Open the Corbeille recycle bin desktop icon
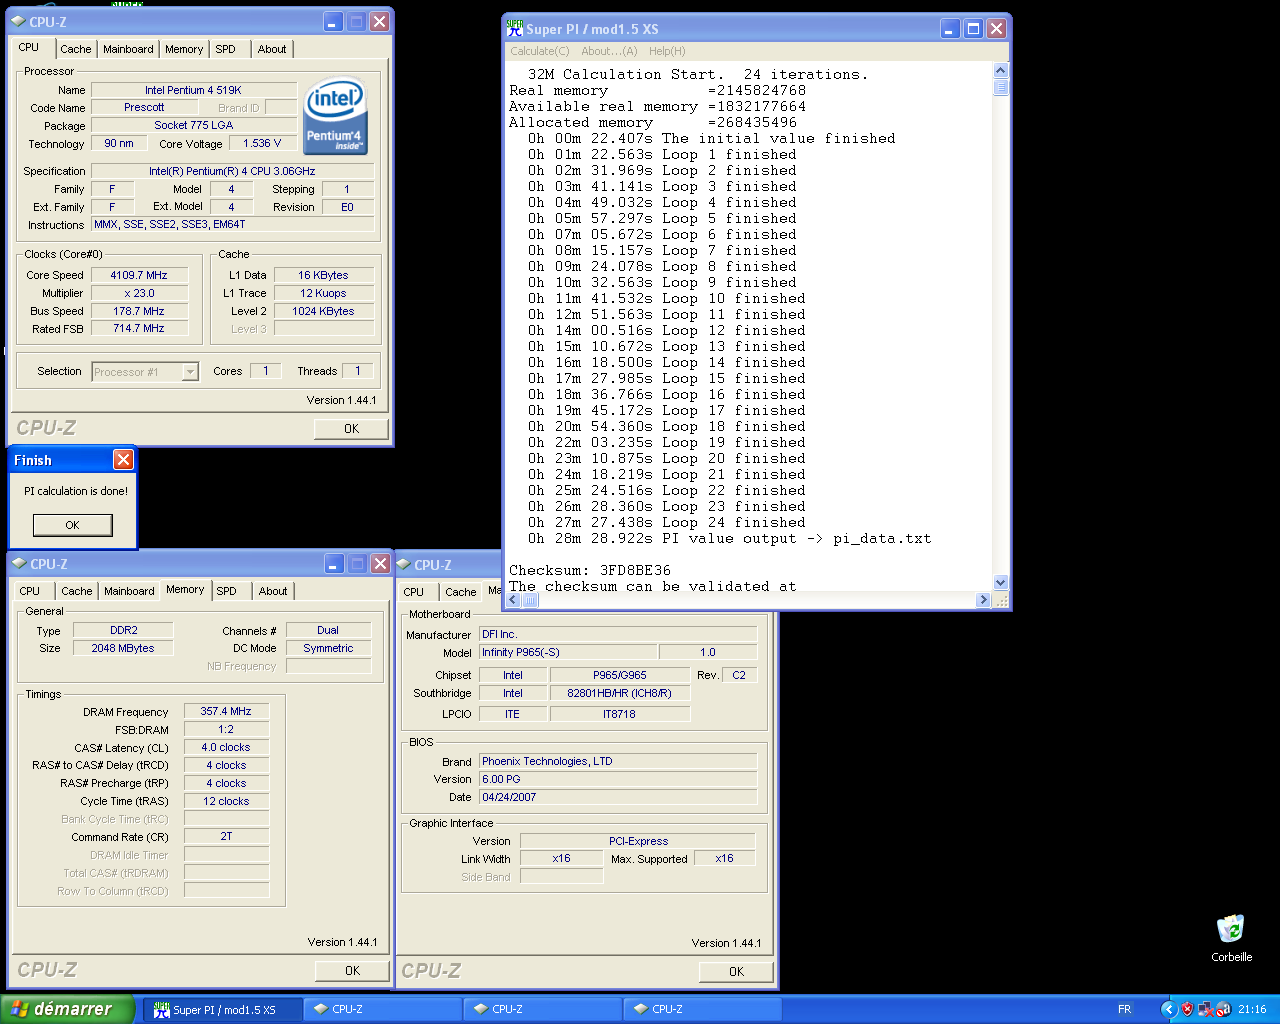This screenshot has width=1280, height=1024. pyautogui.click(x=1231, y=937)
